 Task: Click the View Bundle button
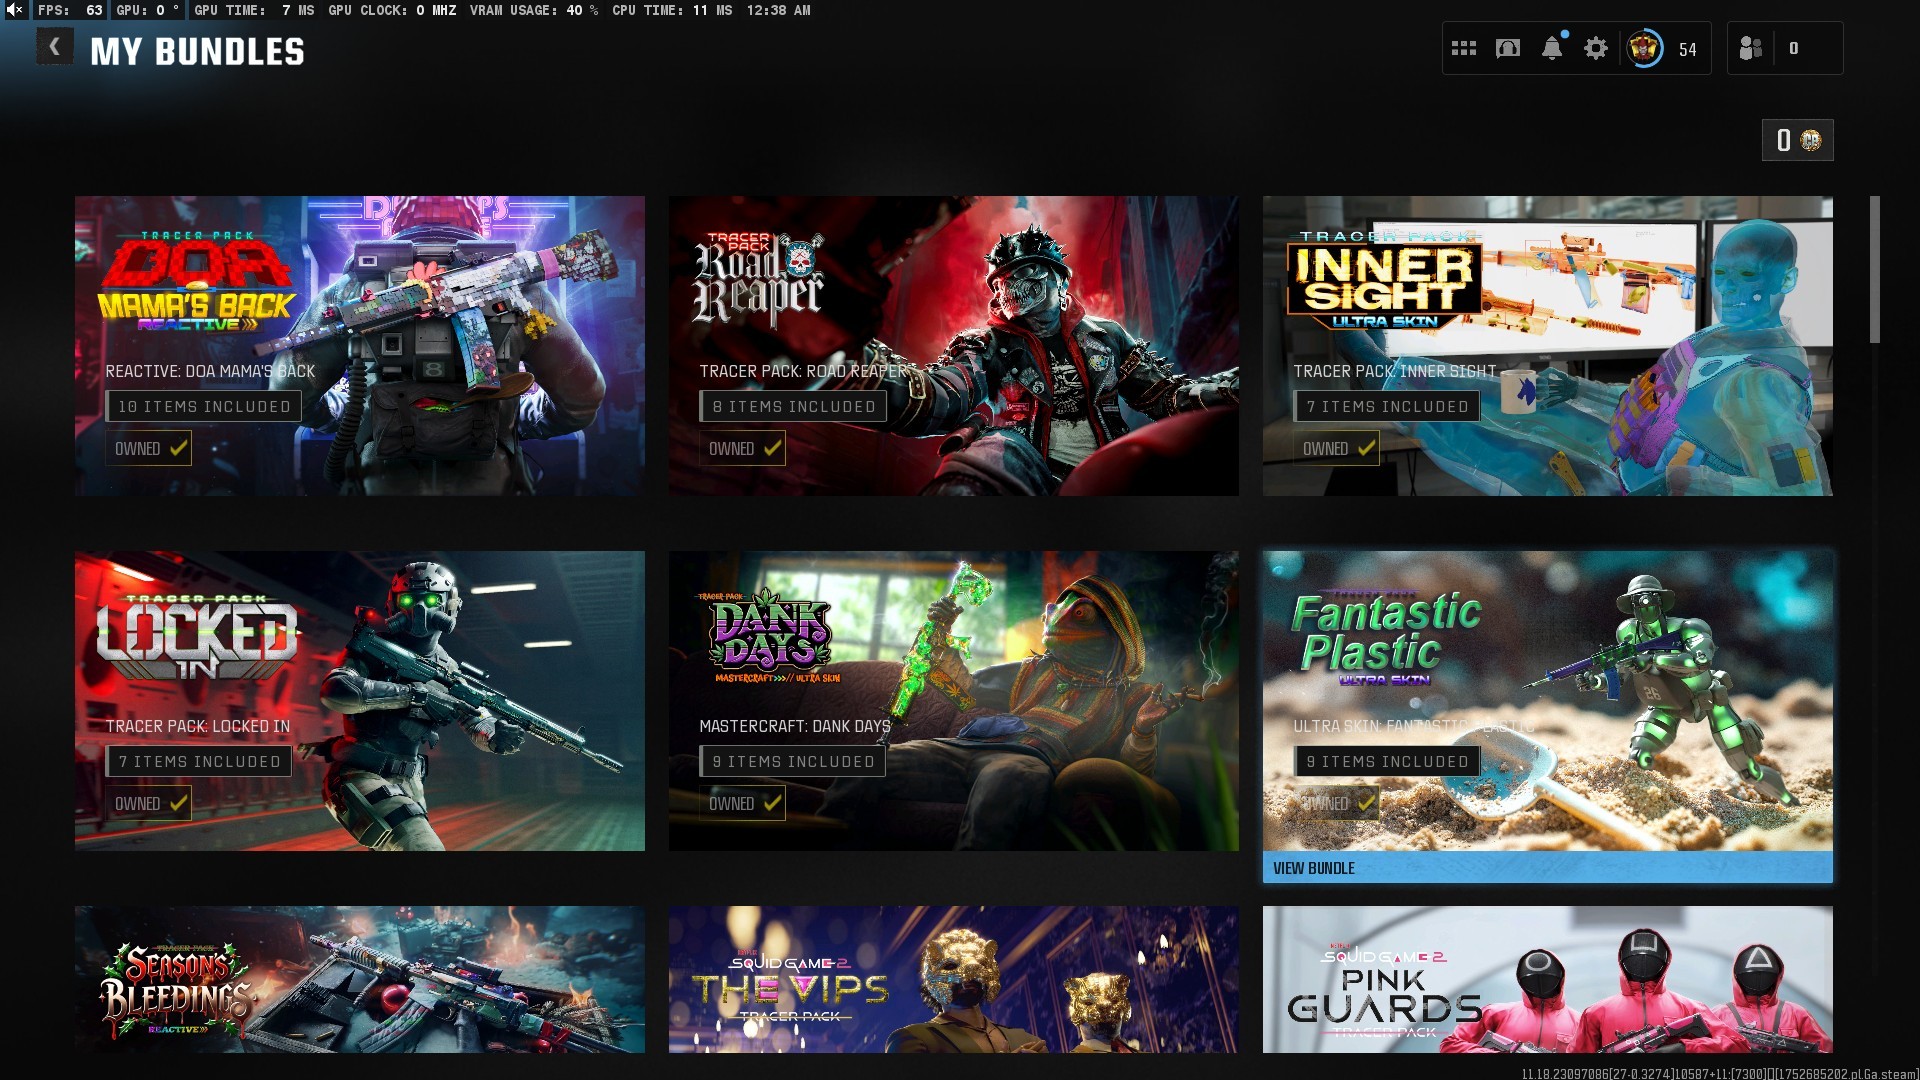point(1547,867)
